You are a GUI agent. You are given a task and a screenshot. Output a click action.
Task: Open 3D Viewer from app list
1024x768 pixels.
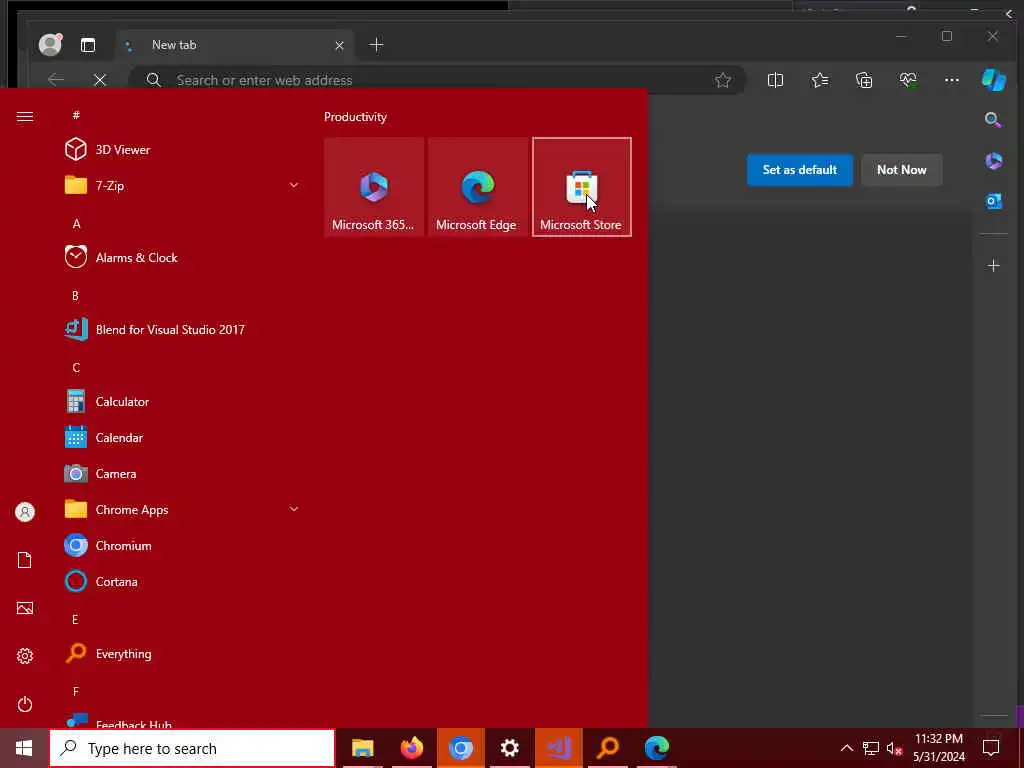point(183,150)
